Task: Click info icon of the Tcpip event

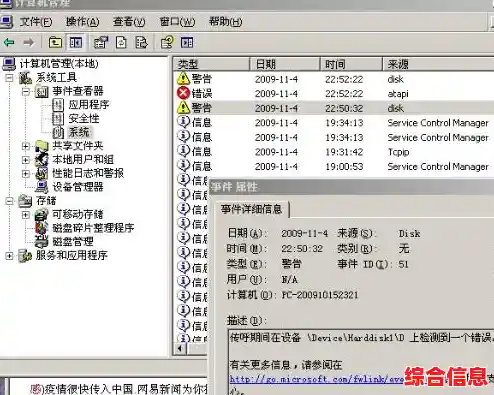Action: (x=183, y=151)
